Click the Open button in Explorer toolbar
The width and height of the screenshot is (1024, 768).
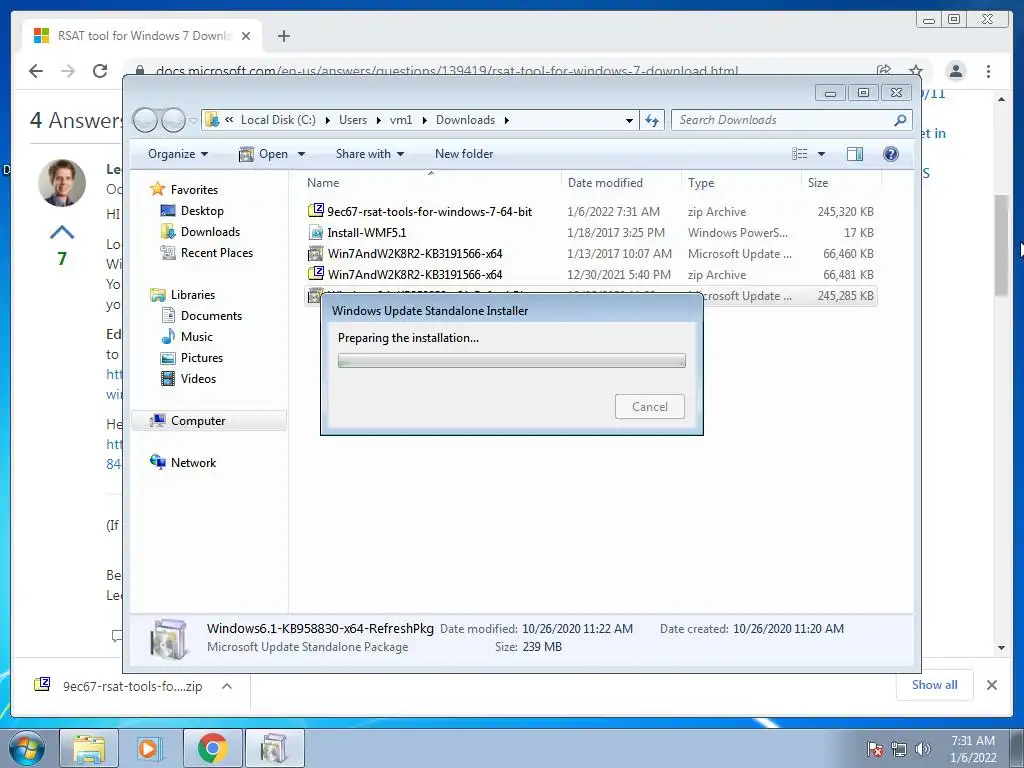[264, 154]
